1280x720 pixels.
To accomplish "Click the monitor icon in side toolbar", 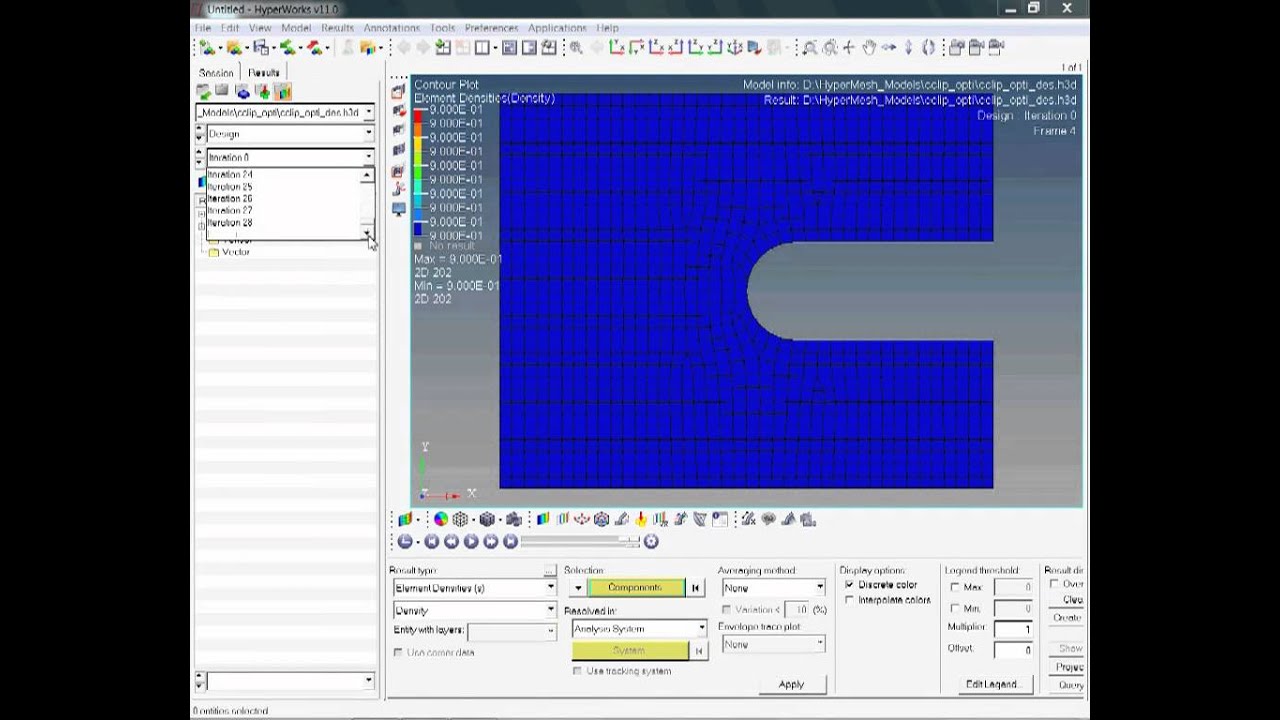I will (x=398, y=209).
